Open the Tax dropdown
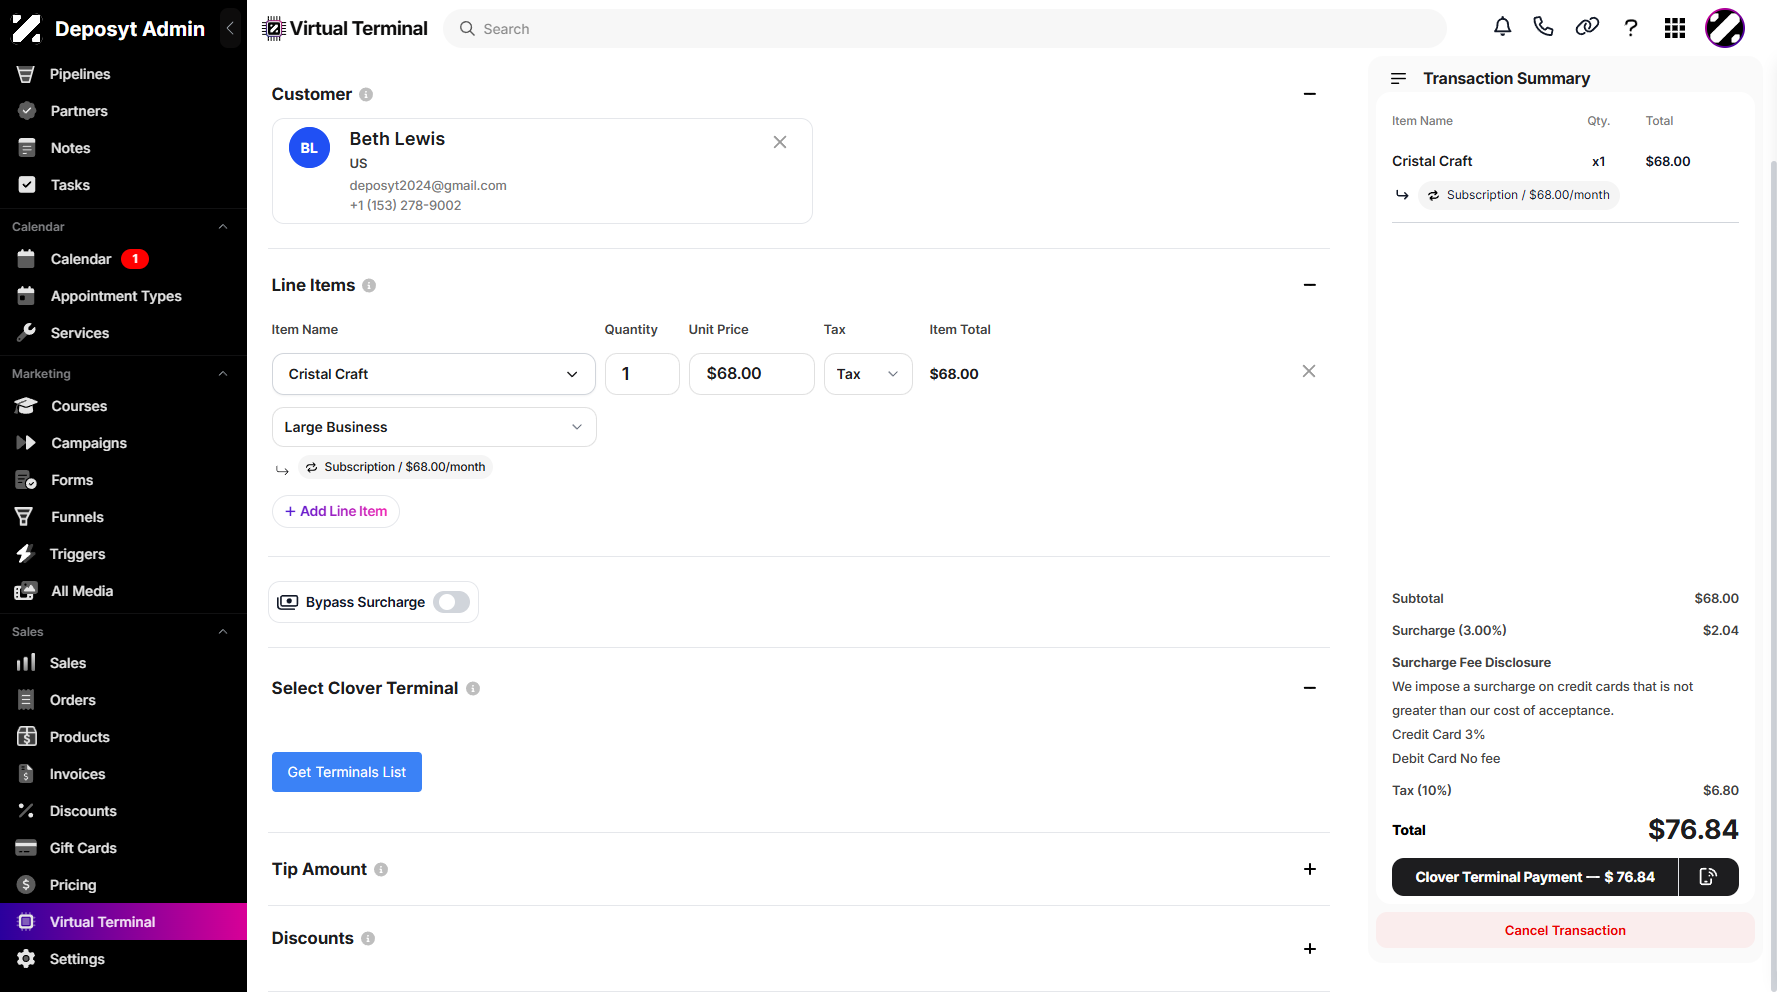Image resolution: width=1777 pixels, height=992 pixels. (x=868, y=374)
